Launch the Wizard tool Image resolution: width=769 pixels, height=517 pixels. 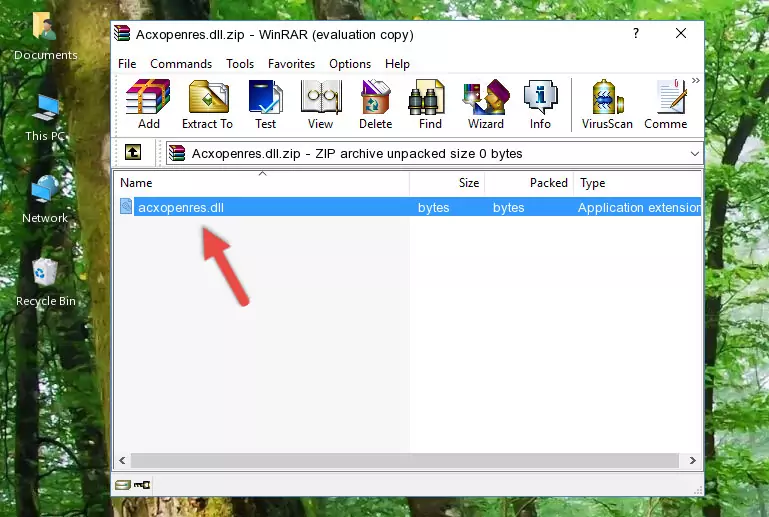pyautogui.click(x=486, y=104)
